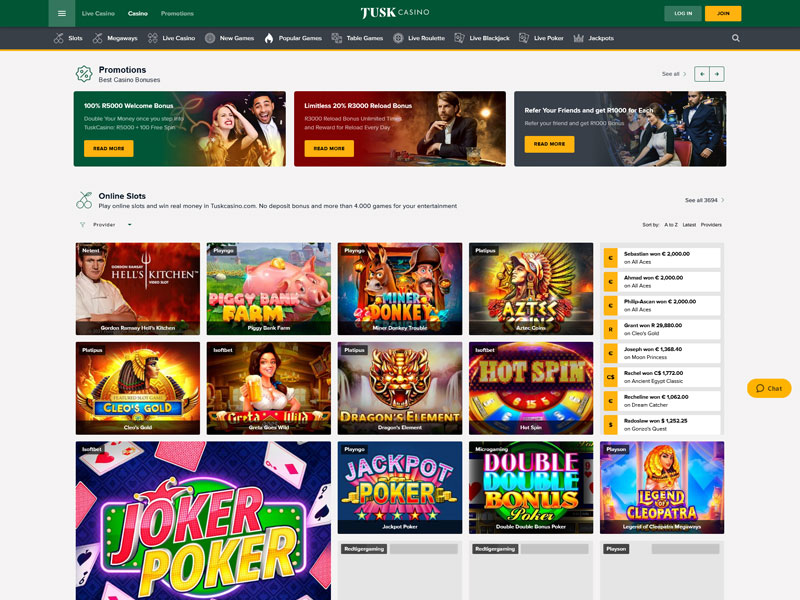Click the Table Games icon
The height and width of the screenshot is (600, 800).
(x=337, y=38)
